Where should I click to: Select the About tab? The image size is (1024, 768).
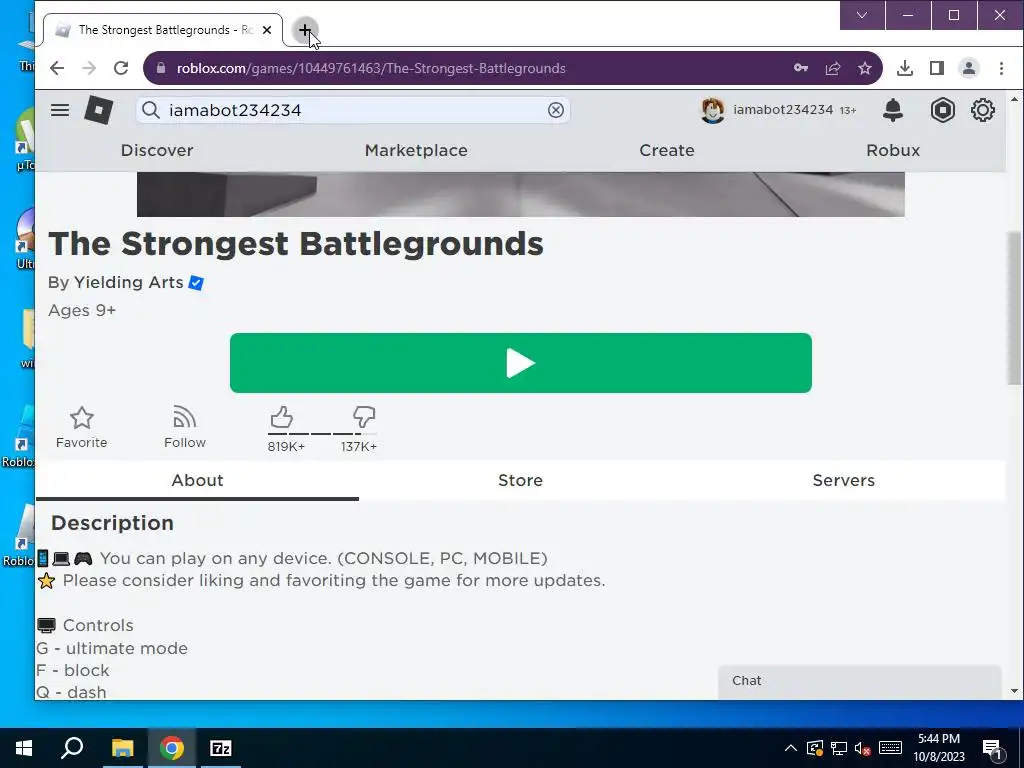click(197, 480)
